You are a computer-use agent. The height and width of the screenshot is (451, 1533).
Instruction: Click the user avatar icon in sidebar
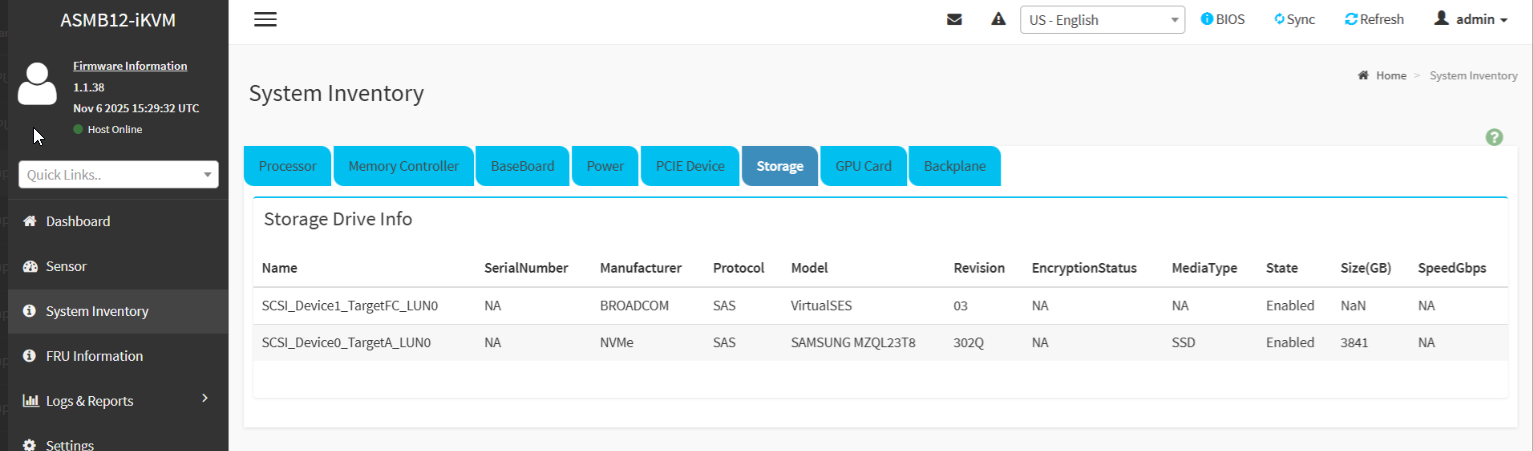pos(38,84)
